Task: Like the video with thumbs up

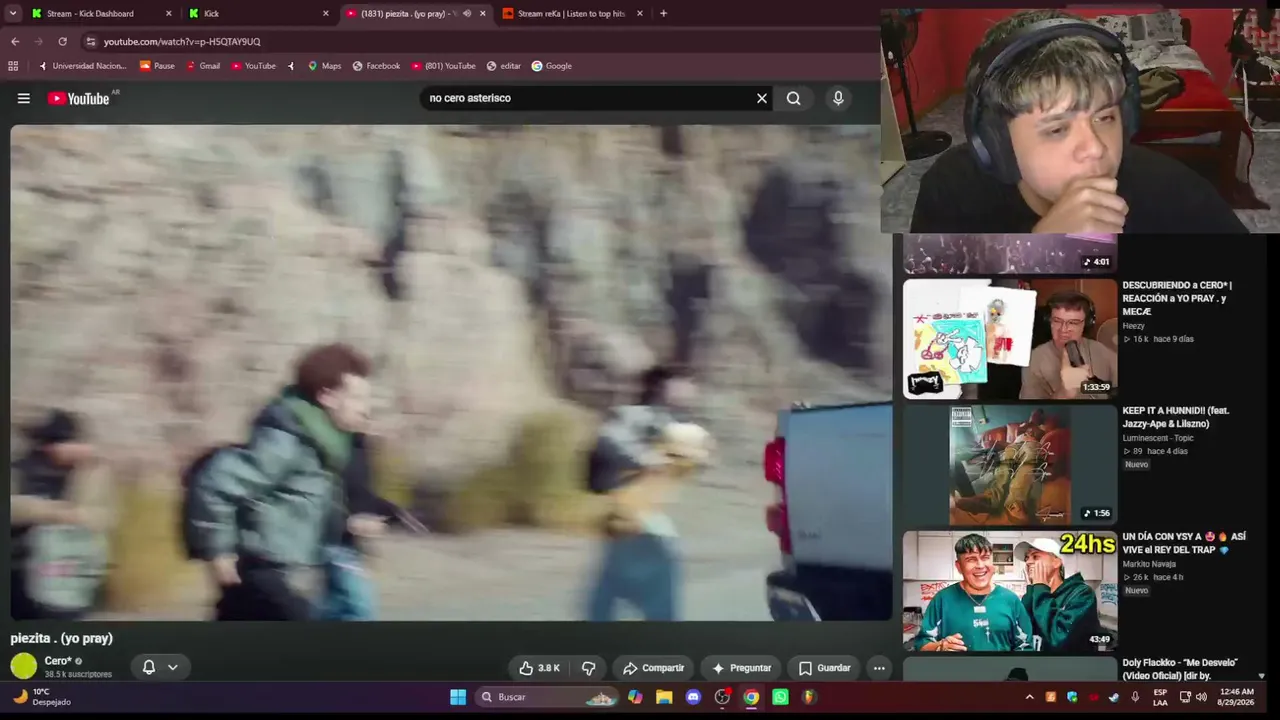Action: coord(539,668)
